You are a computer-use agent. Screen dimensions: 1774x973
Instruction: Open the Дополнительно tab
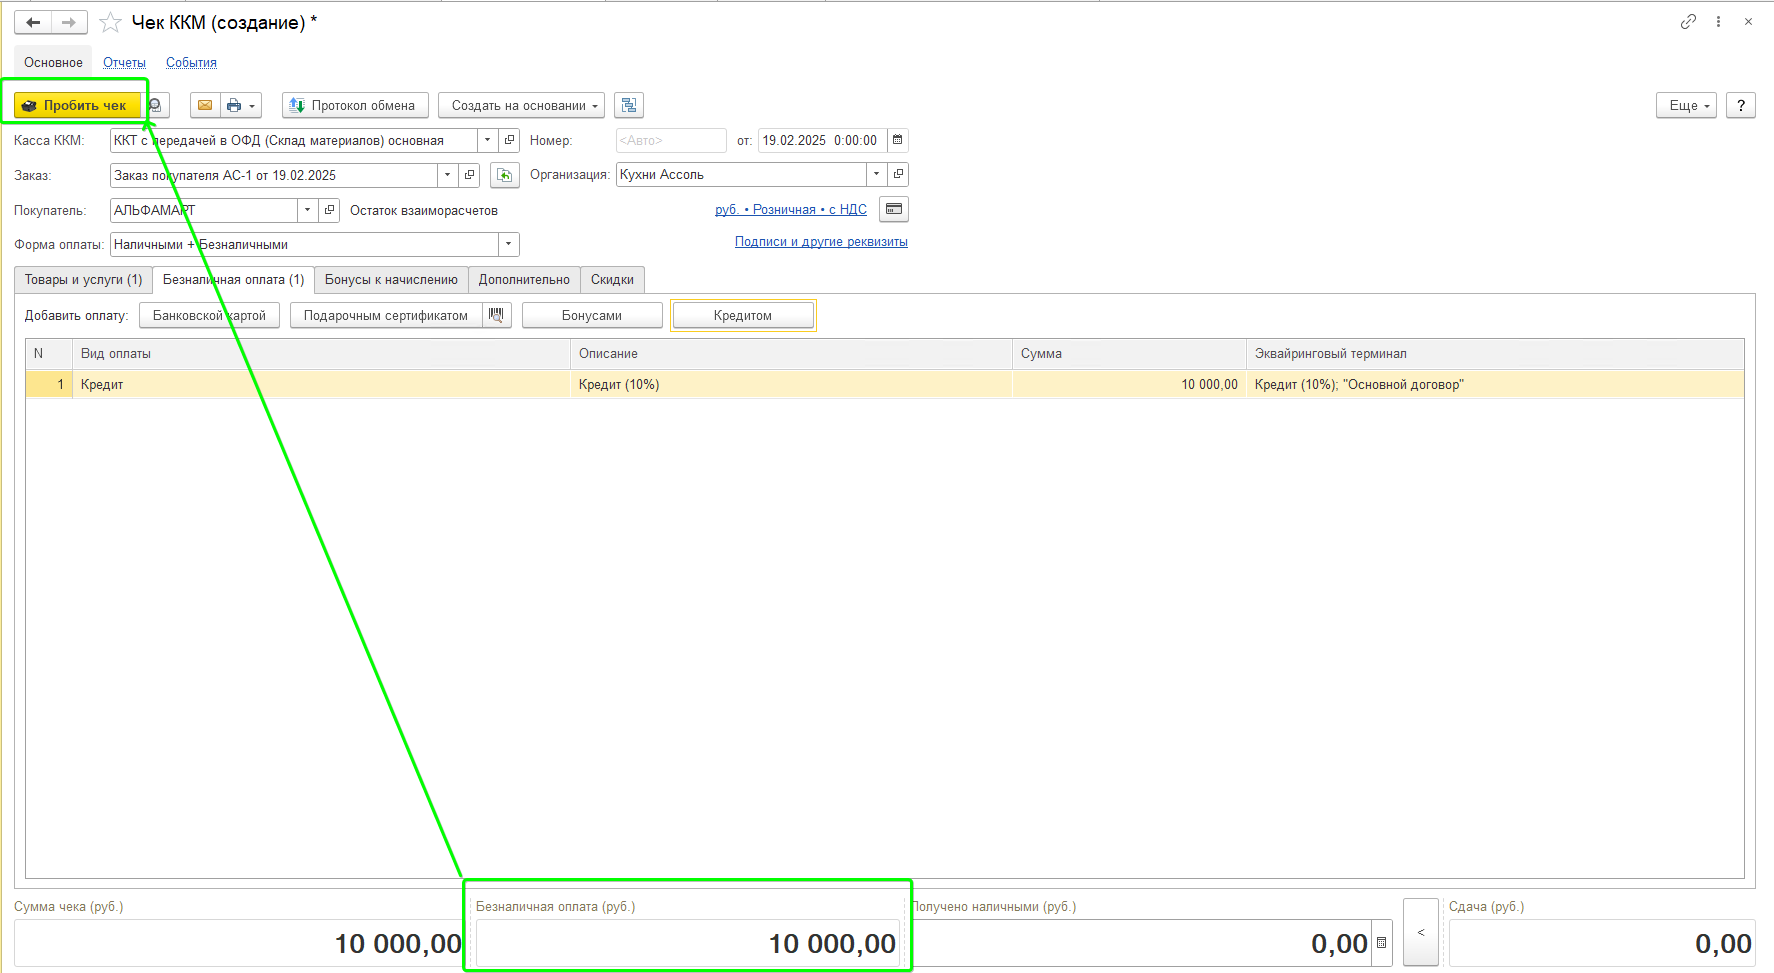click(x=524, y=280)
